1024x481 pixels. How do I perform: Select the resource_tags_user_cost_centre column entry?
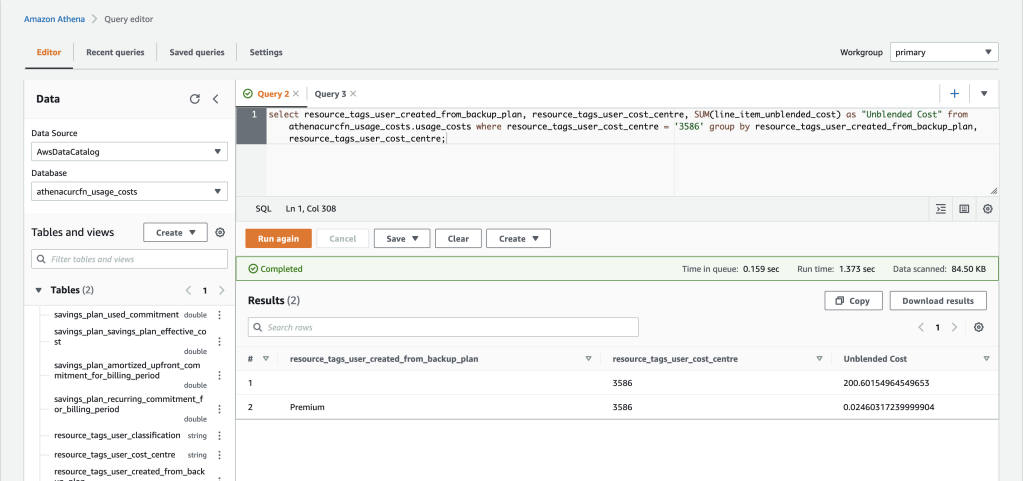[x=115, y=454]
